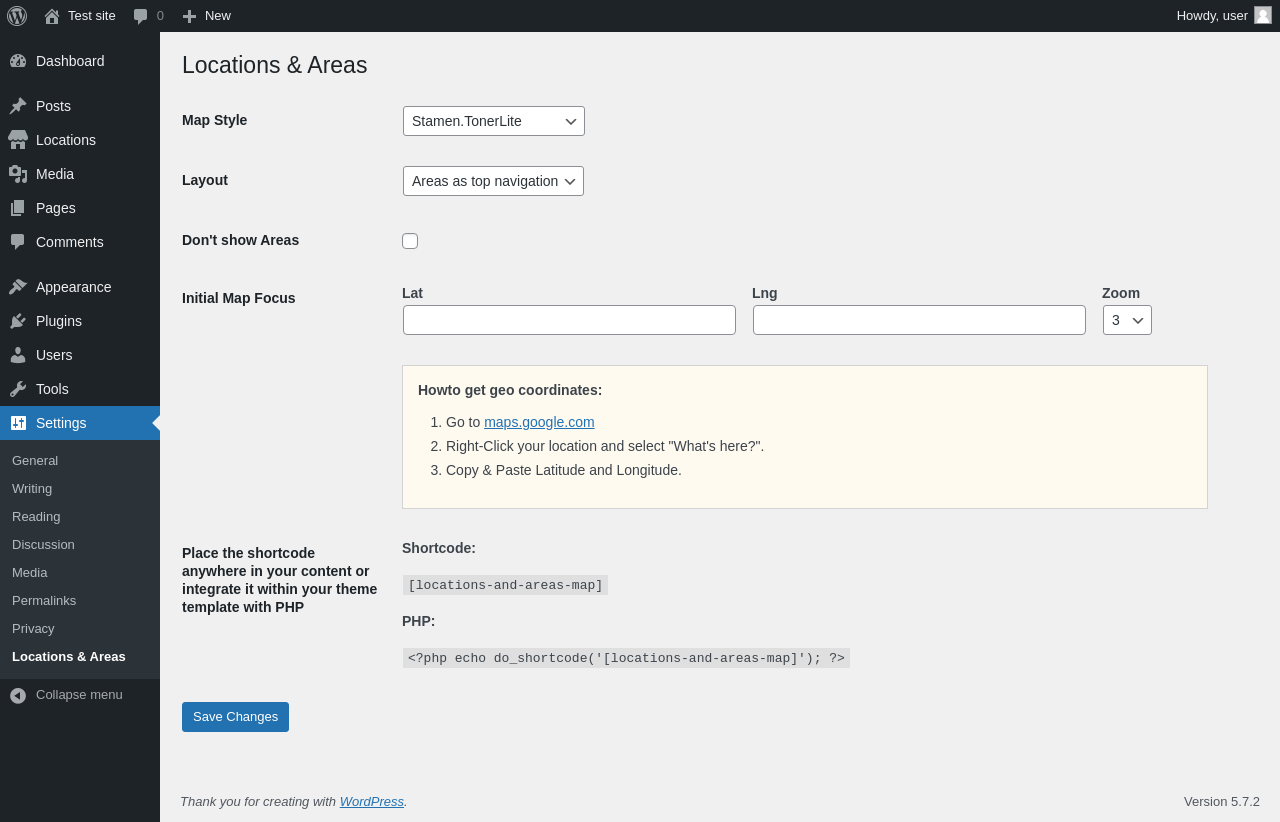
Task: Click the PHP do_shortcode code snippet
Action: tap(626, 658)
